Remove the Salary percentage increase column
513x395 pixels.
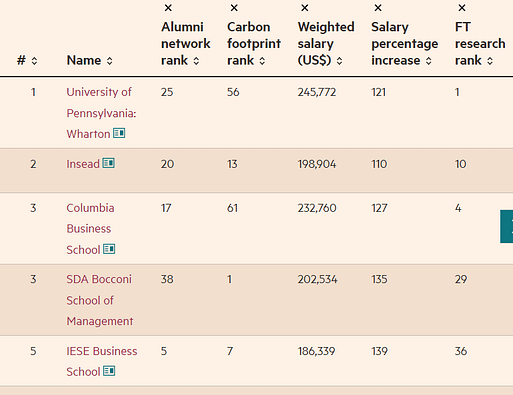pyautogui.click(x=378, y=8)
